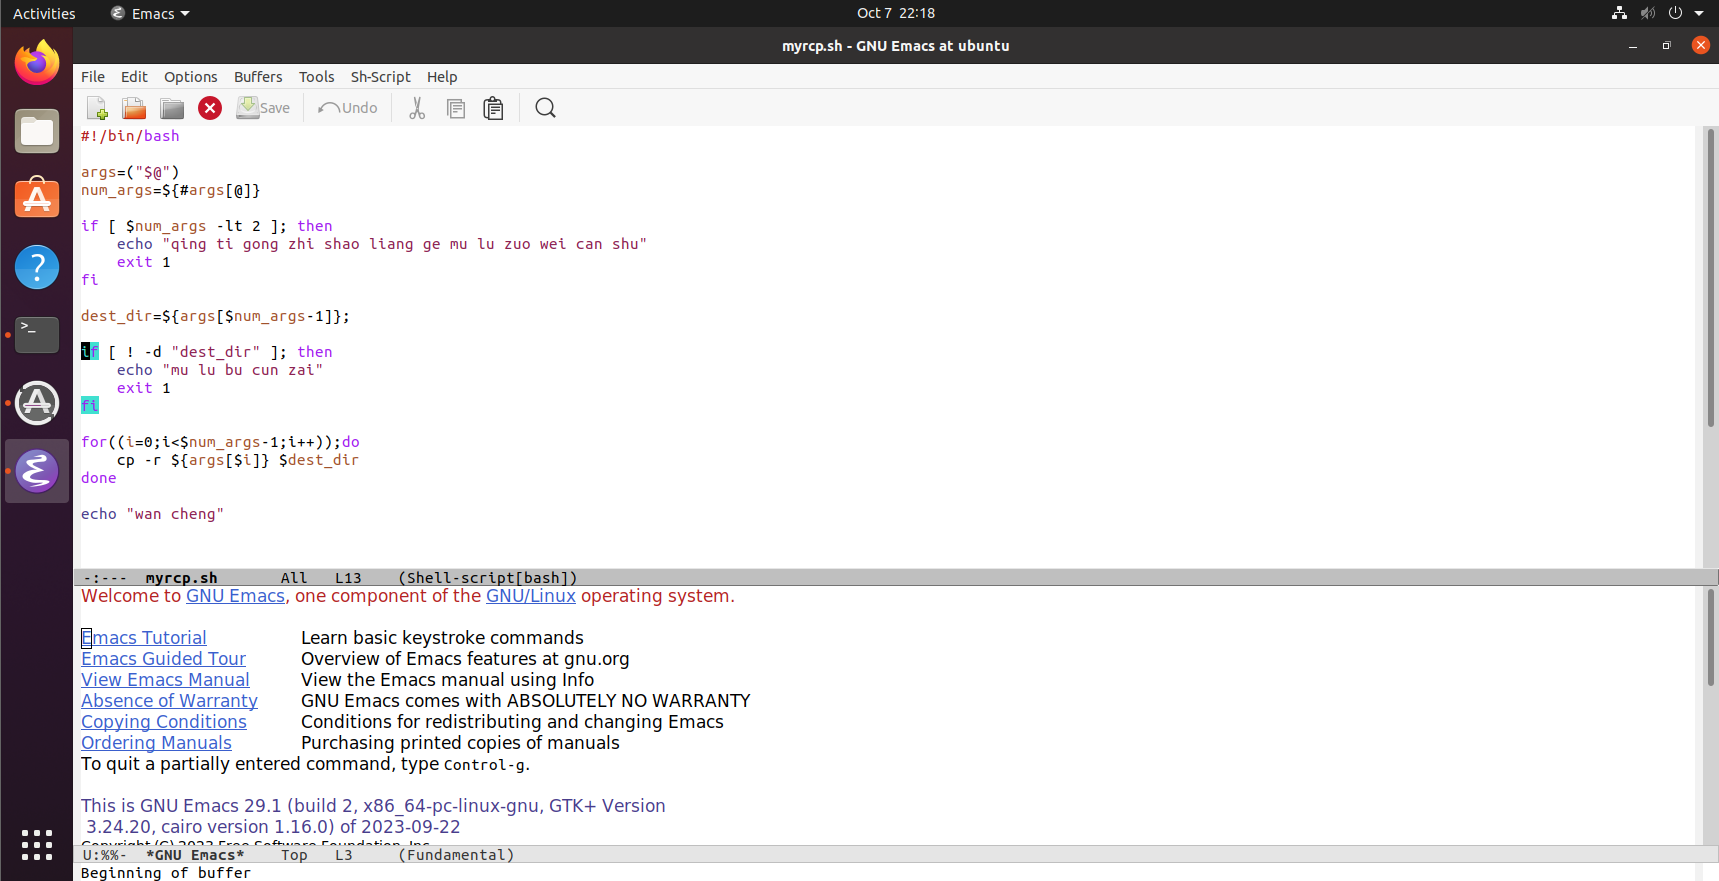Click the network status icon
This screenshot has height=881, width=1719.
(x=1619, y=13)
